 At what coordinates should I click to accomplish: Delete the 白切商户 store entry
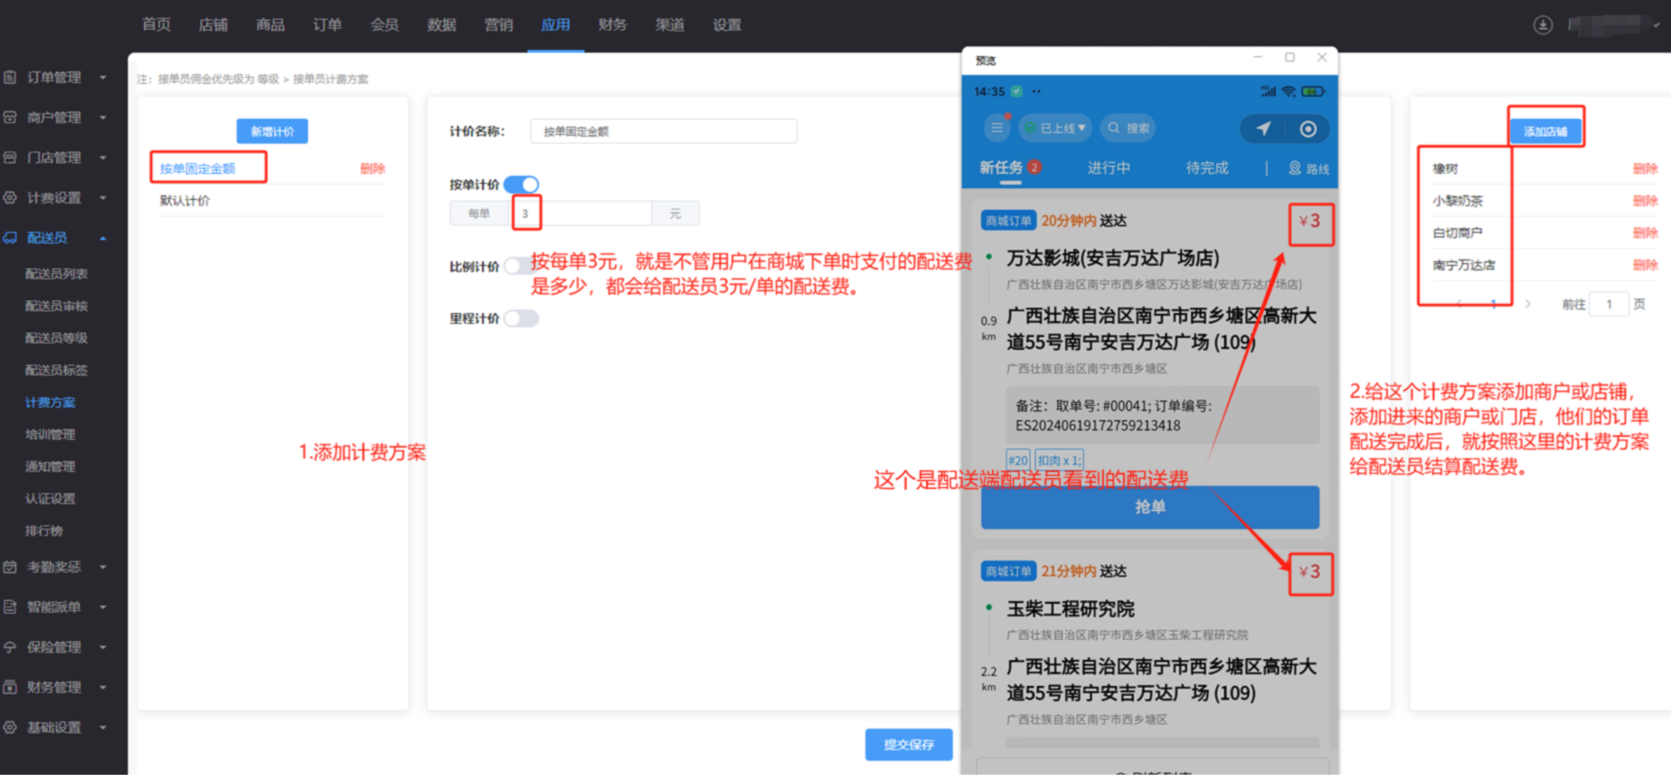click(x=1645, y=232)
